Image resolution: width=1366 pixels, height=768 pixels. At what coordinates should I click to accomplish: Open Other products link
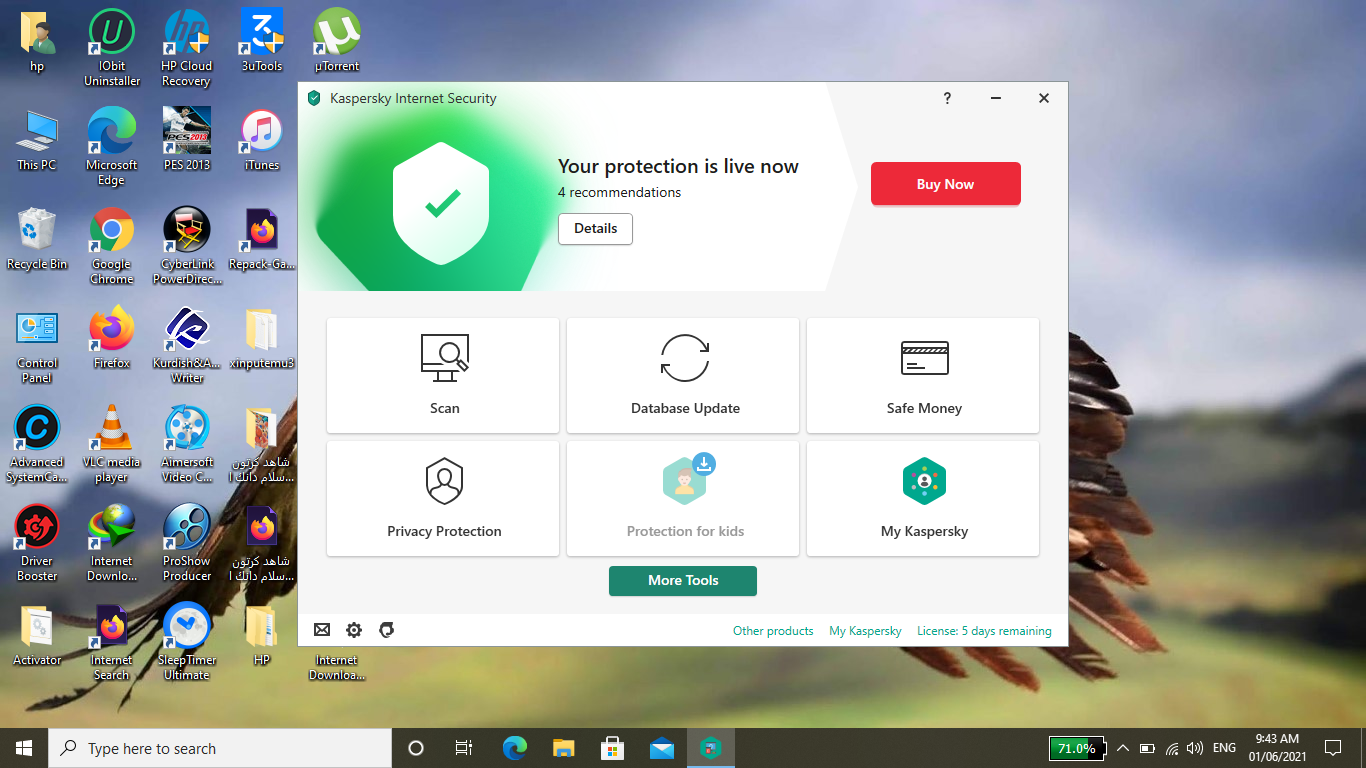click(773, 631)
